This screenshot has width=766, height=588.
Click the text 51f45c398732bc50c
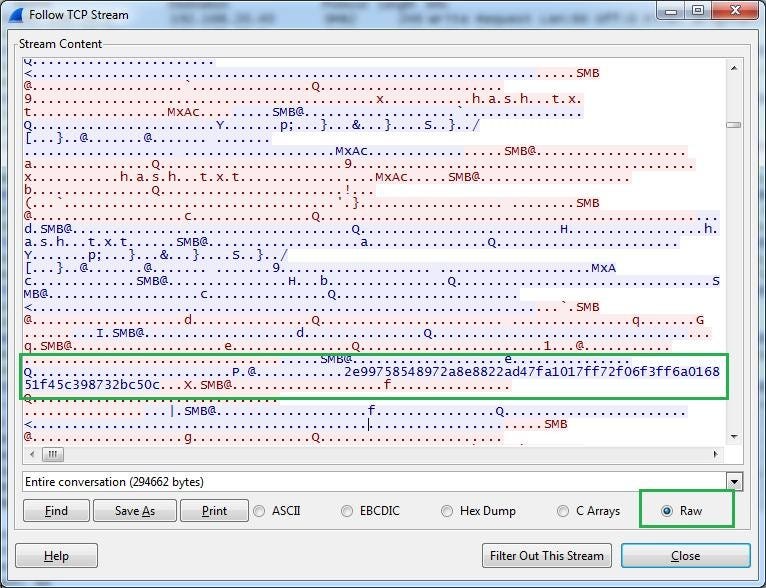point(92,385)
